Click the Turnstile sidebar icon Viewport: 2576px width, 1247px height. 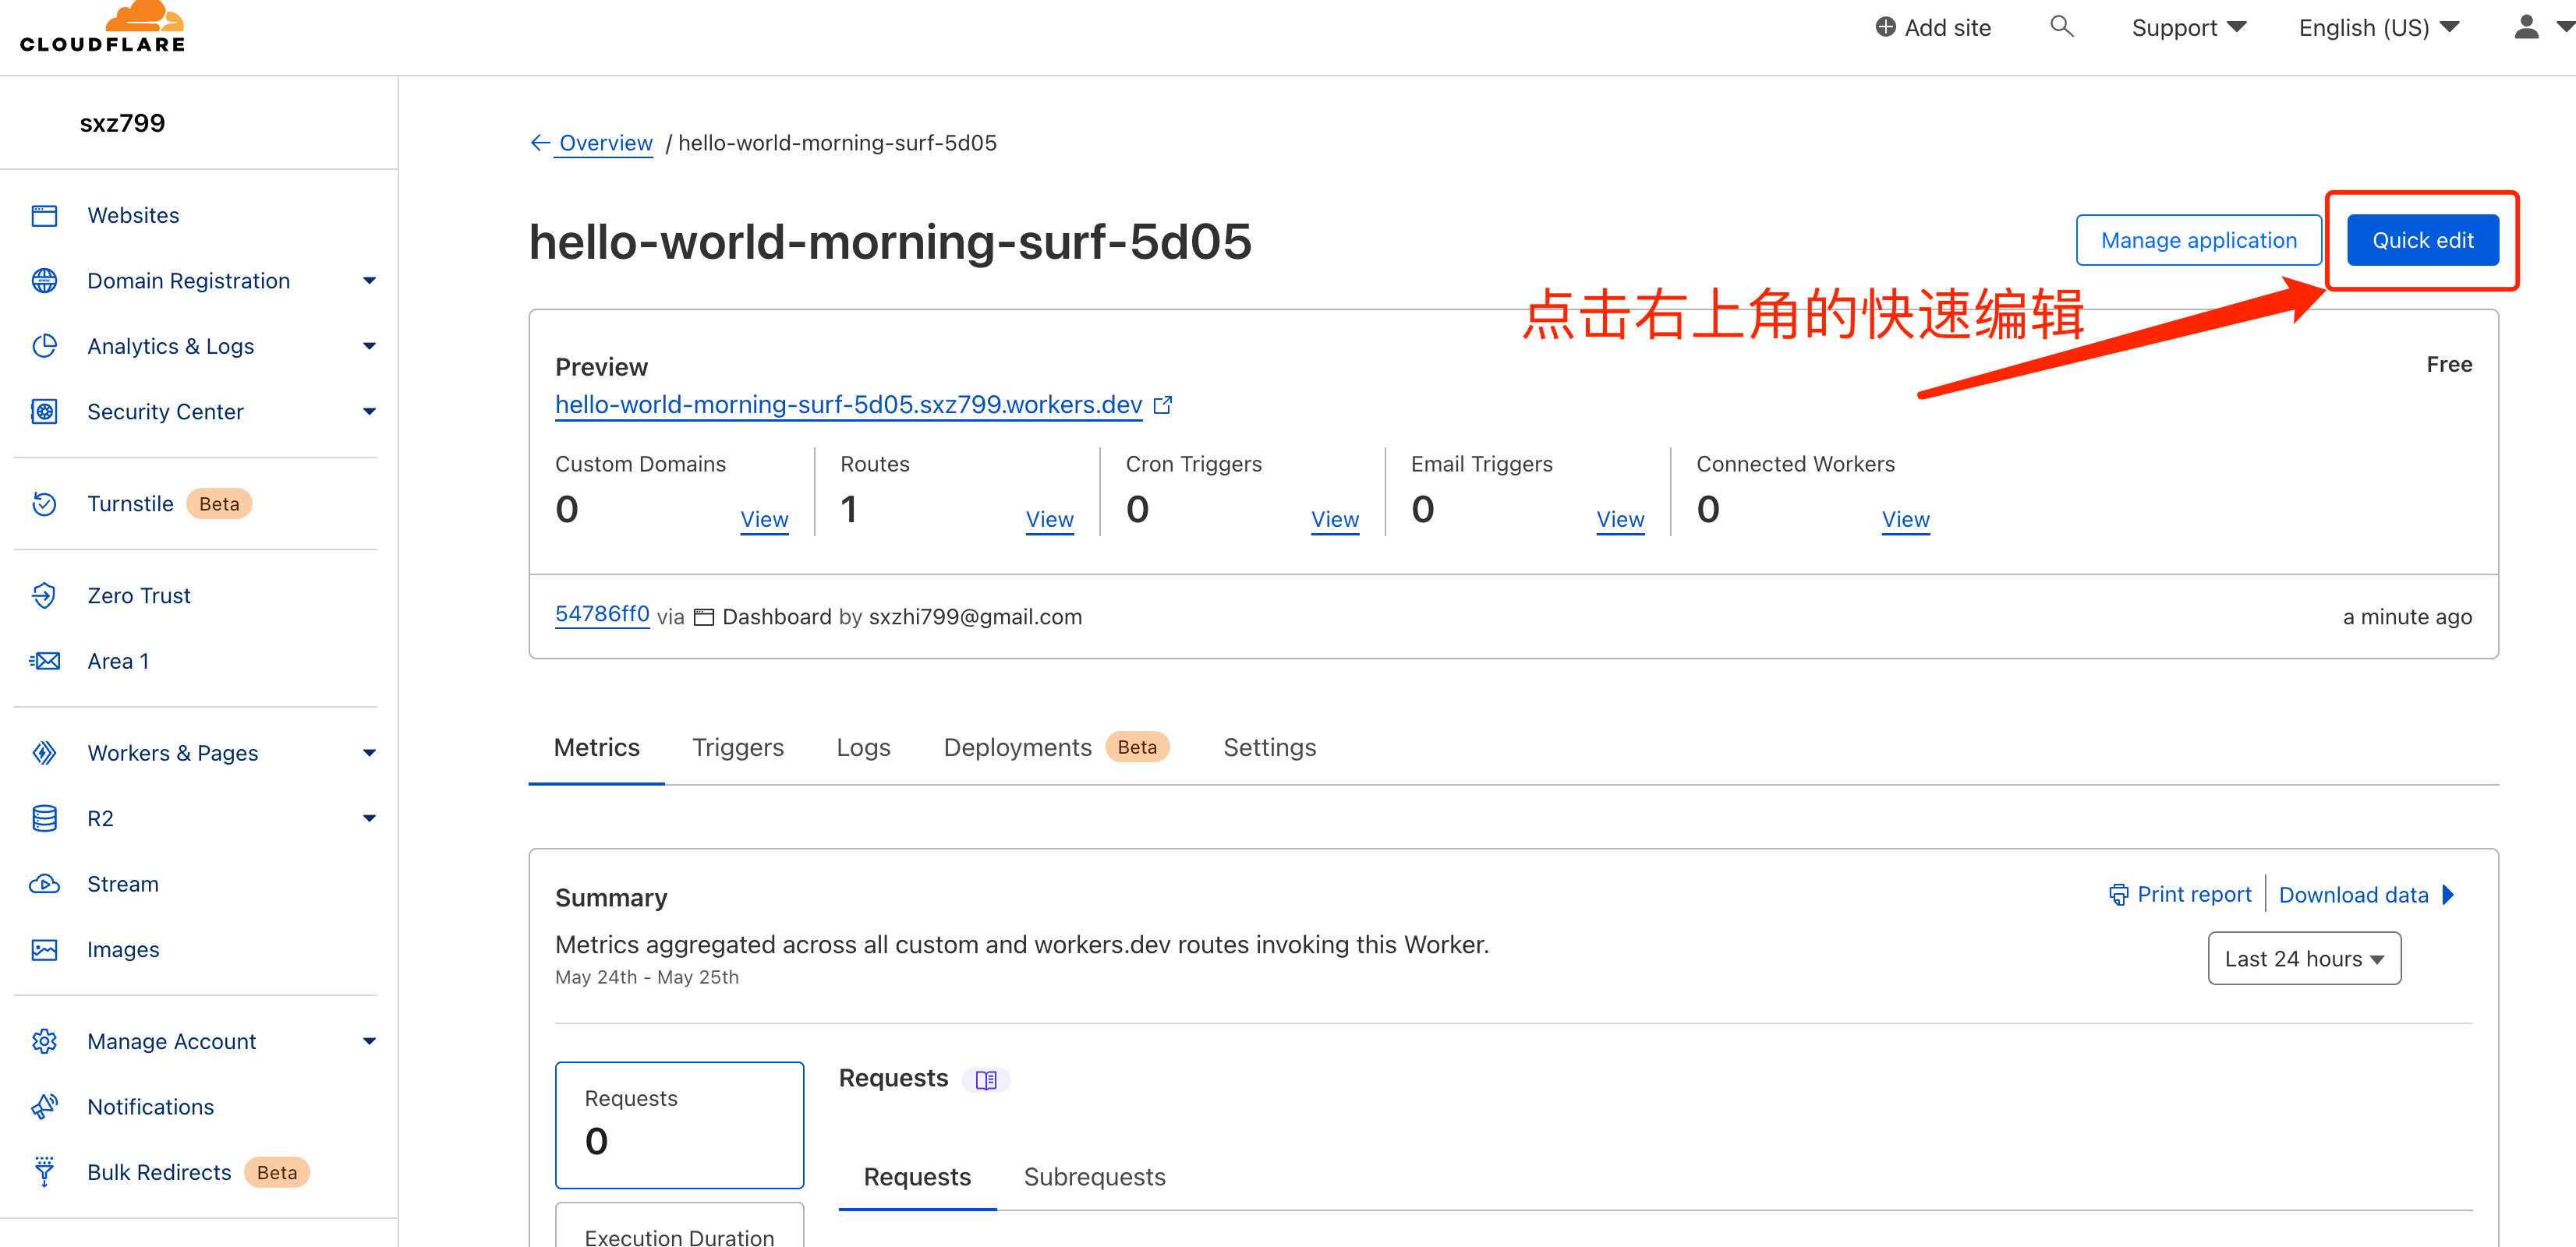click(x=44, y=503)
